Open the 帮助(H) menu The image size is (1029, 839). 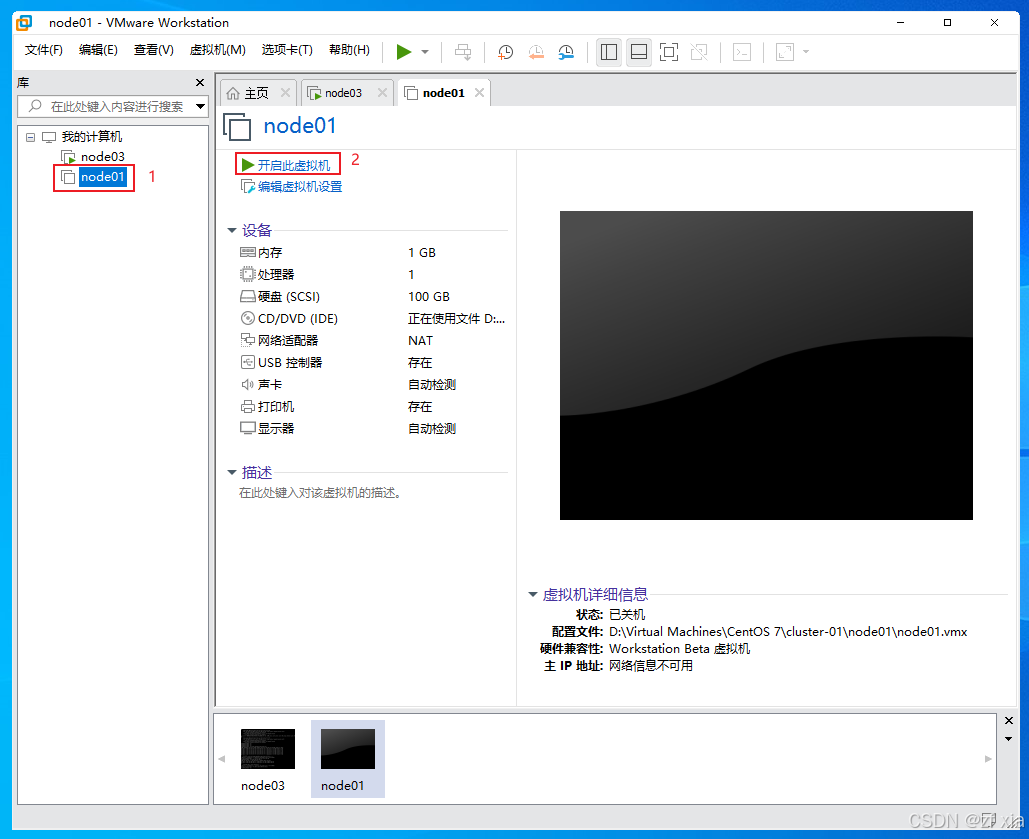coord(349,50)
